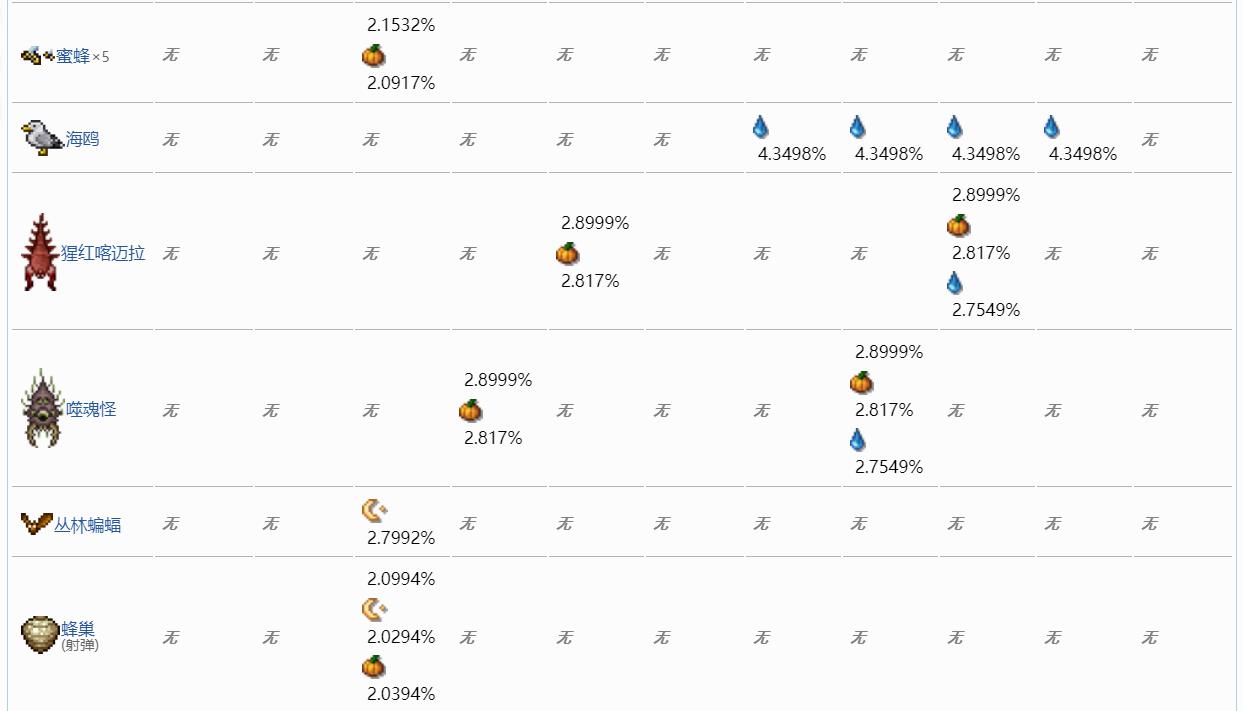The image size is (1243, 711).
Task: Go to the 噬魂怪 page link
Action: [91, 409]
